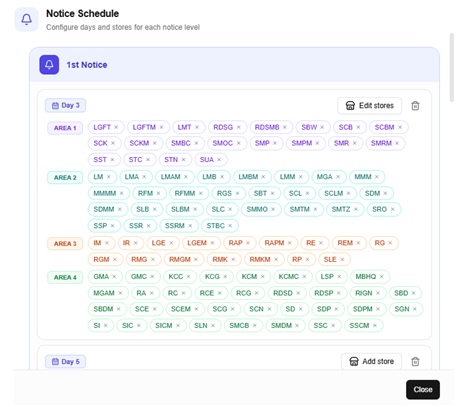Close the Notice Schedule dialog
The image size is (458, 407).
click(x=423, y=389)
